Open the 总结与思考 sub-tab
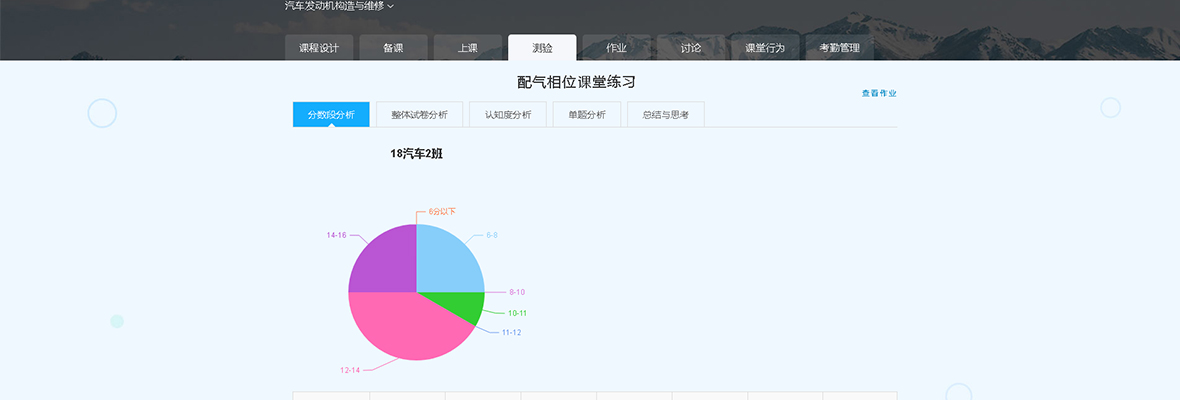 (666, 115)
